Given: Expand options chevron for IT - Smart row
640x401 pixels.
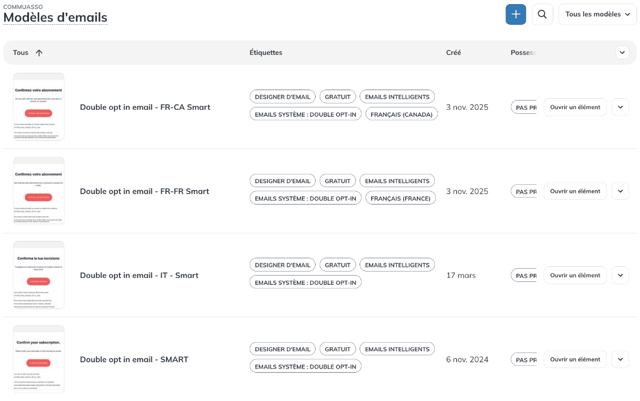Looking at the screenshot, I should pyautogui.click(x=620, y=275).
